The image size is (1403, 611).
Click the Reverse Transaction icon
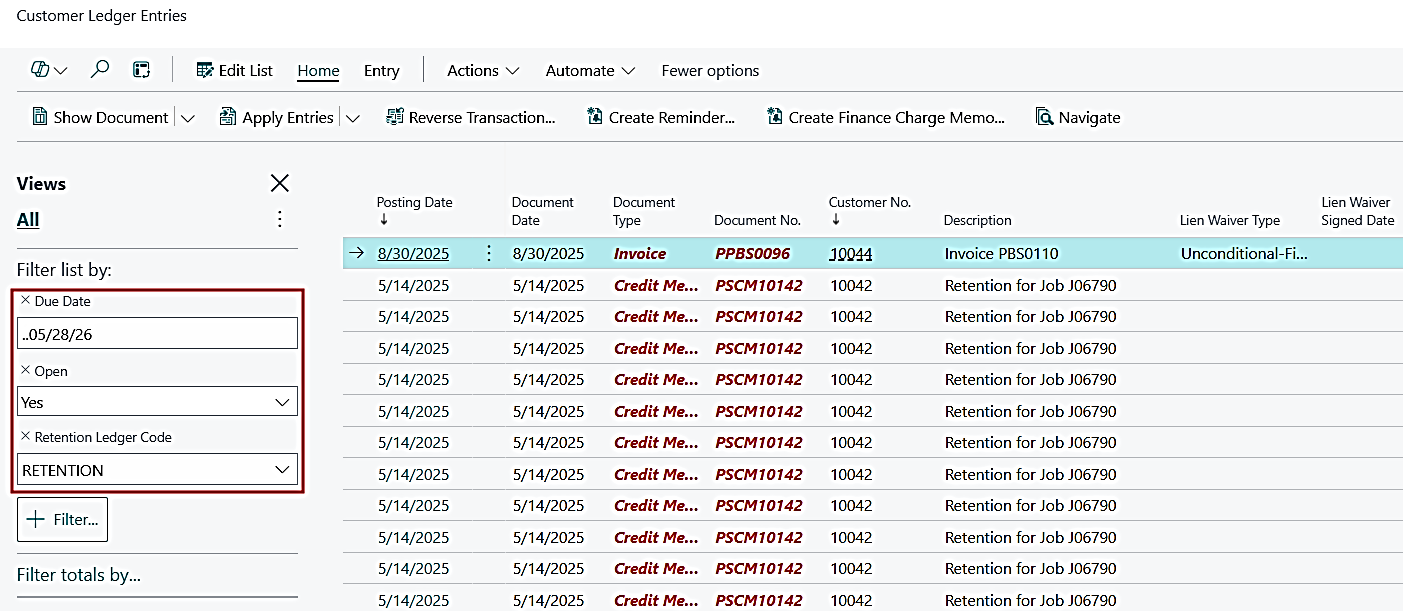click(x=395, y=117)
